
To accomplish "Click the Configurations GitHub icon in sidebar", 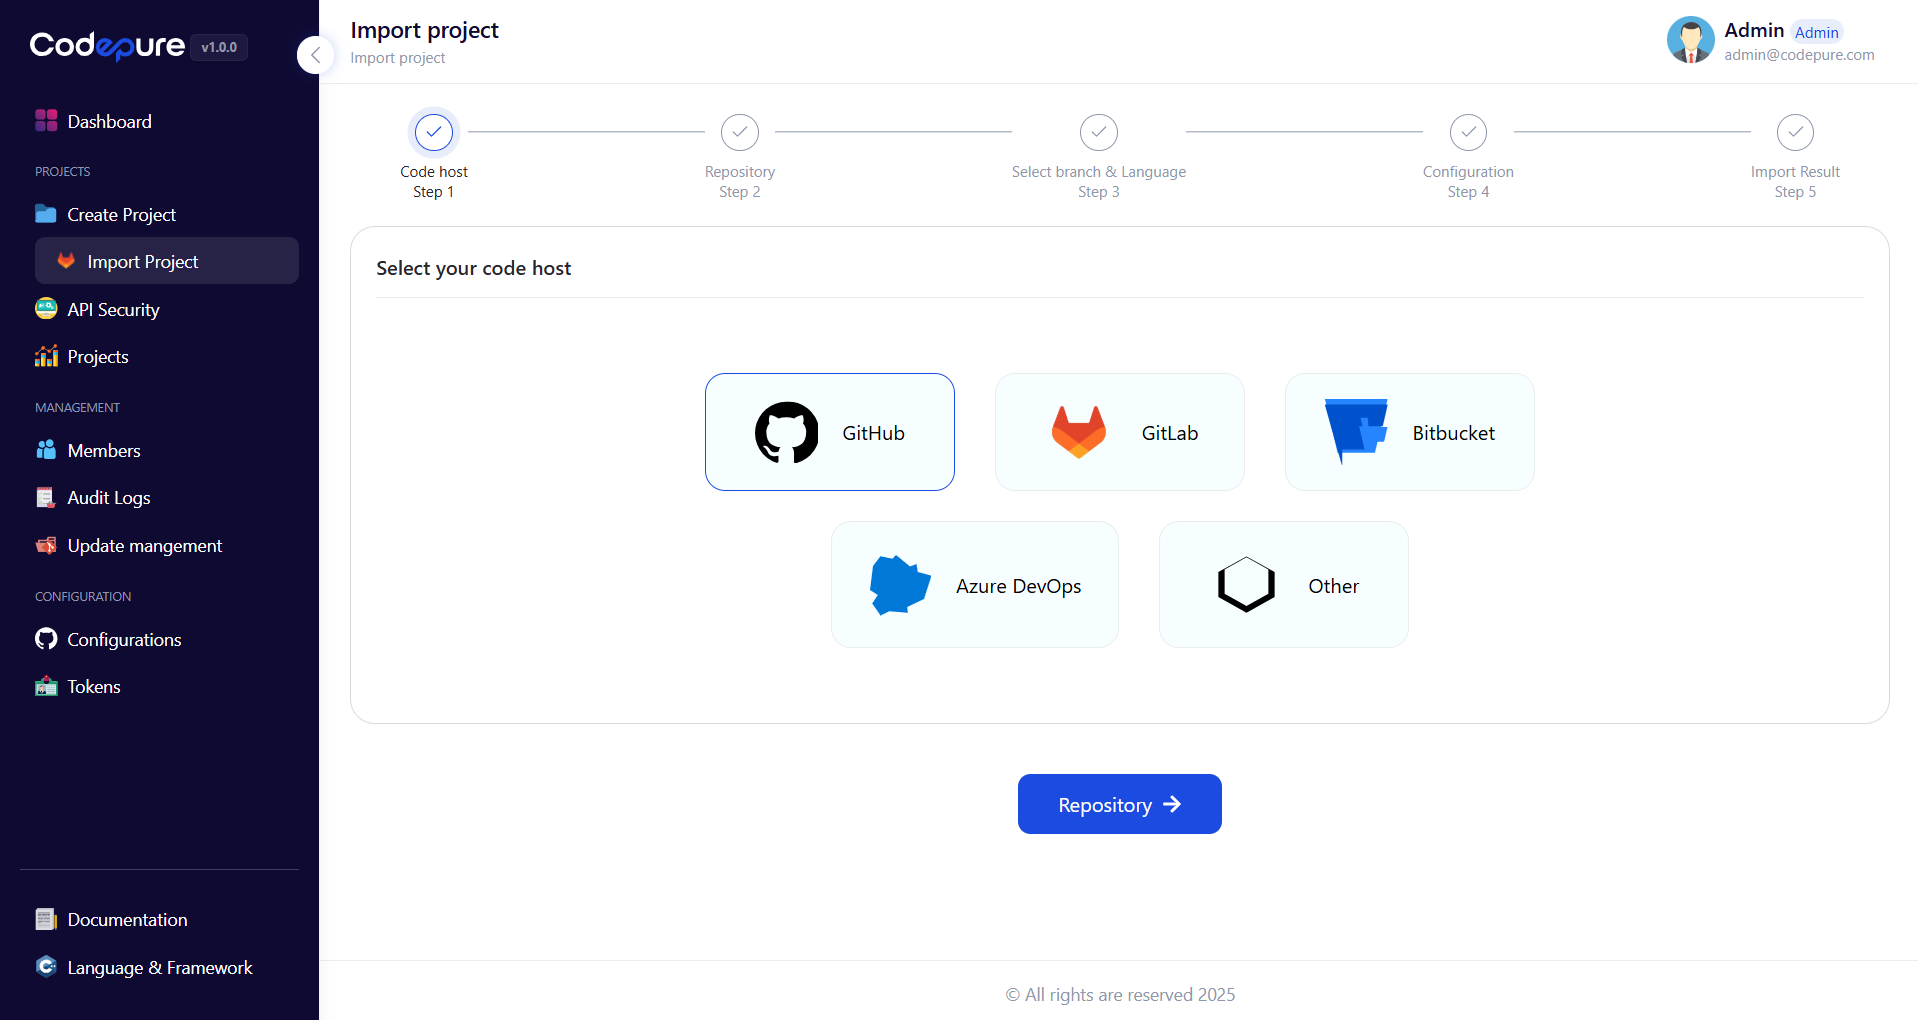I will 46,639.
